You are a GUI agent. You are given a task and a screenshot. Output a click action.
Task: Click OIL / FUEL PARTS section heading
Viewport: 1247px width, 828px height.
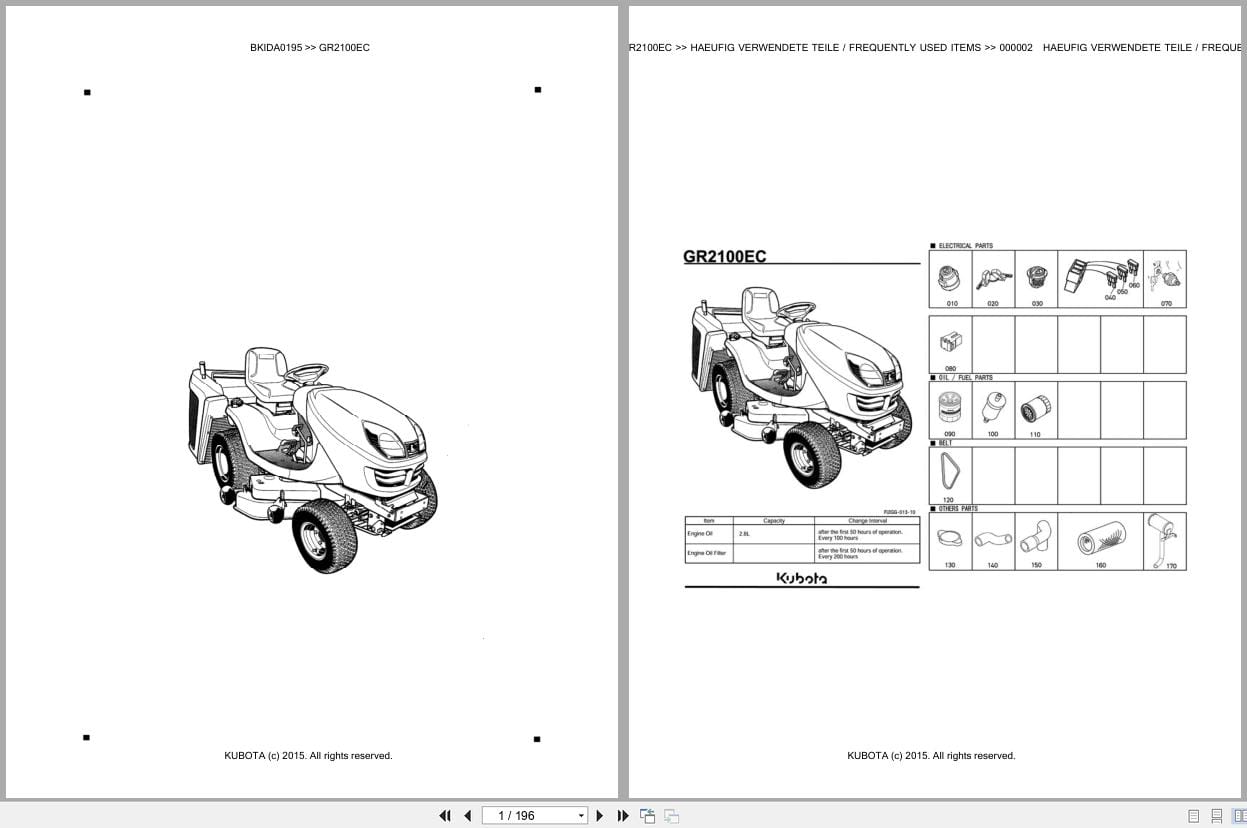coord(965,378)
